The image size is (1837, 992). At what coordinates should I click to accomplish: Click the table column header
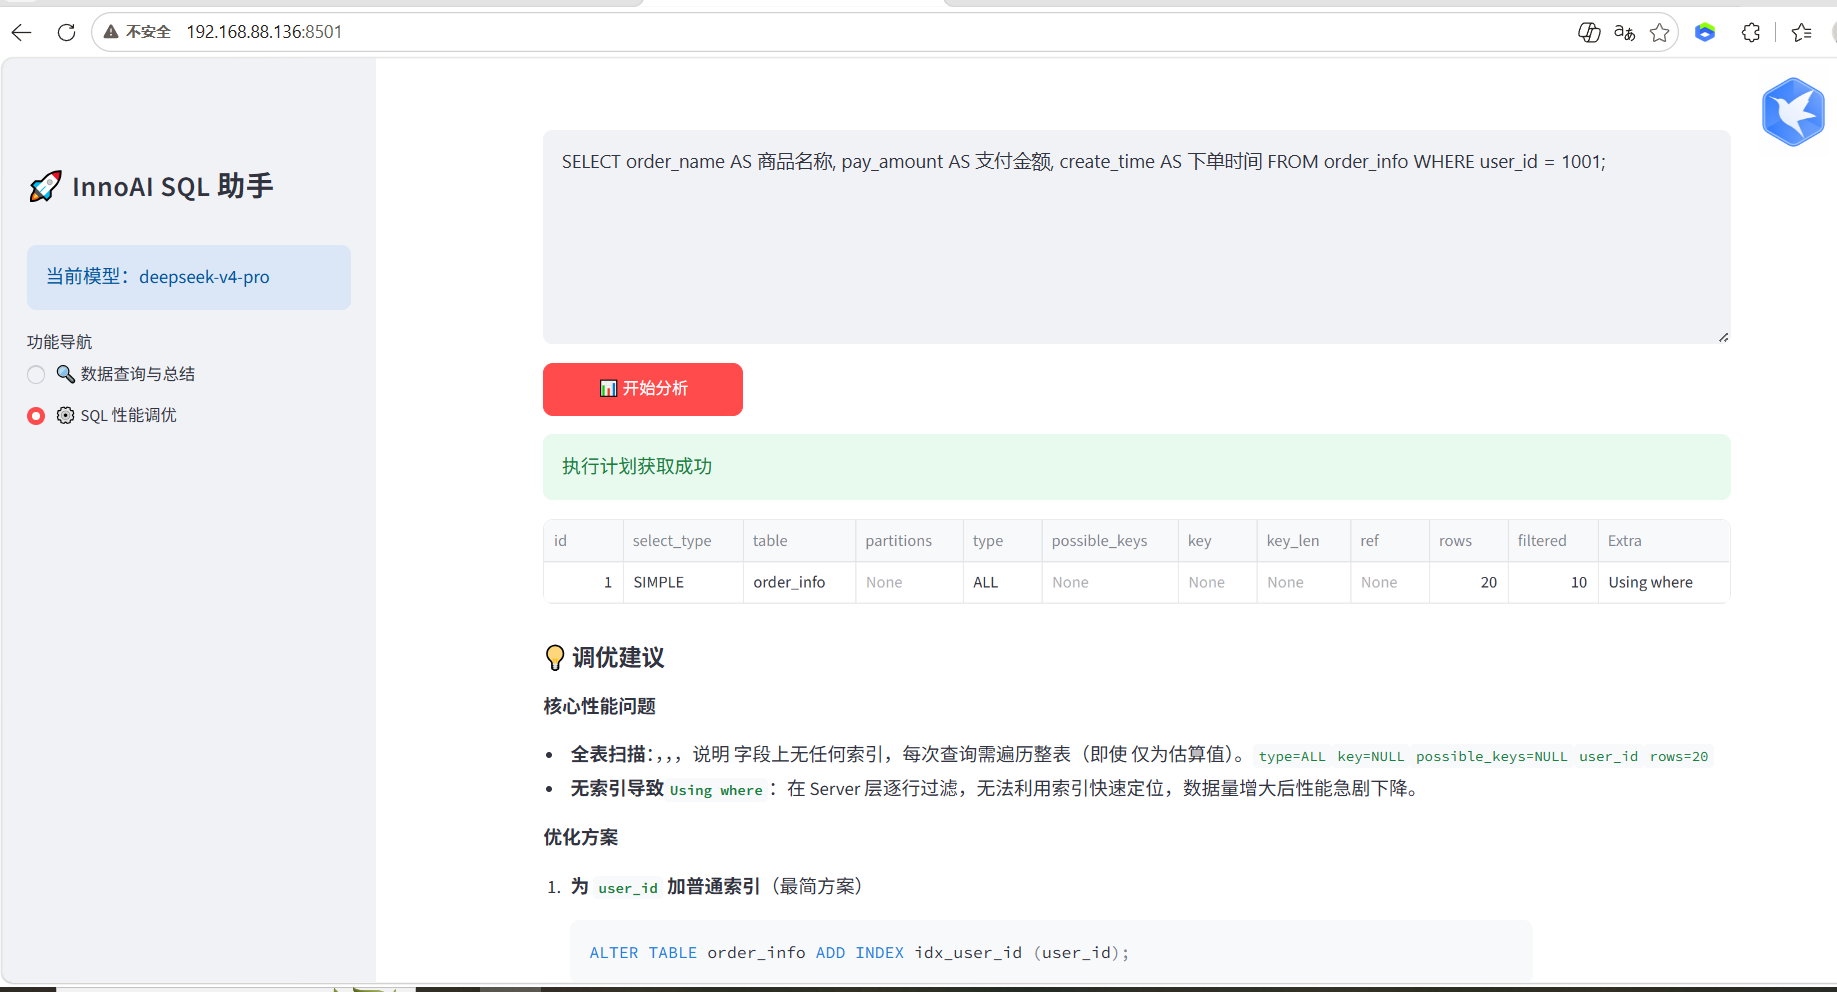(x=799, y=541)
